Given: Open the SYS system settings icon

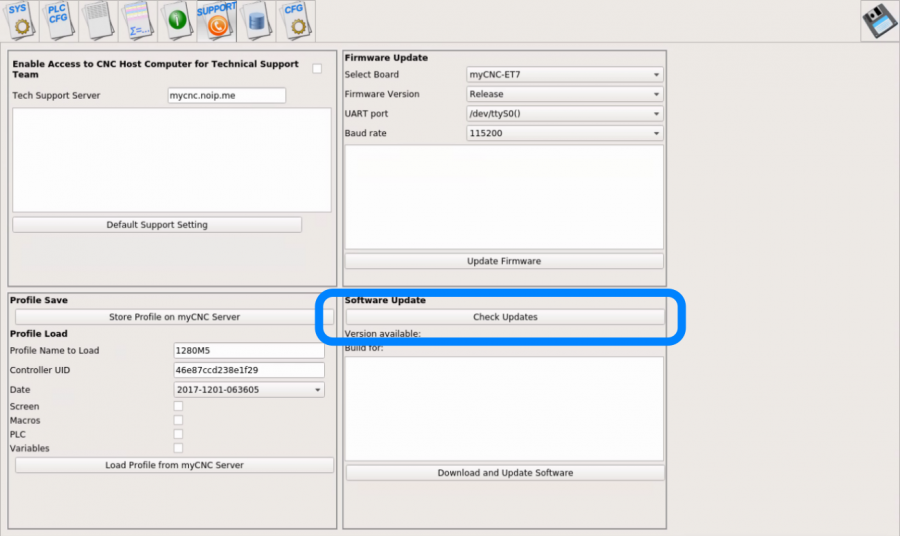Looking at the screenshot, I should 20,20.
